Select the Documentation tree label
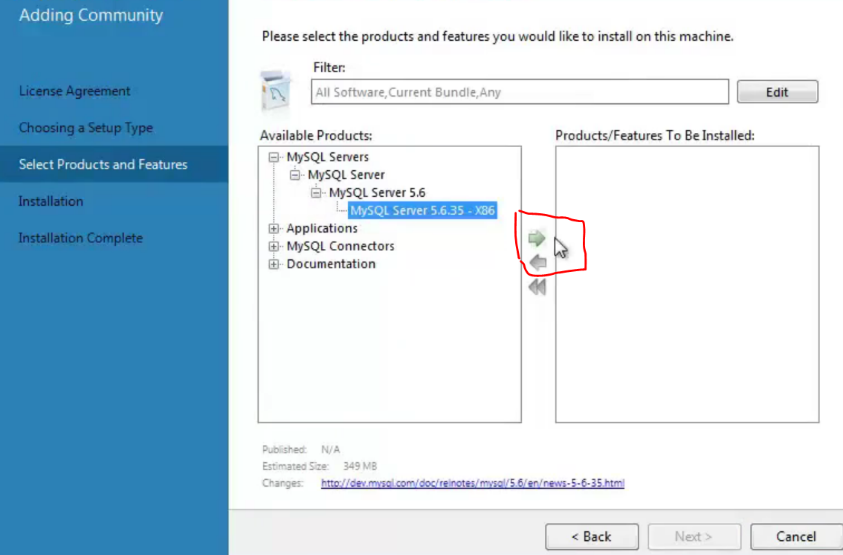This screenshot has width=843, height=555. click(x=331, y=264)
